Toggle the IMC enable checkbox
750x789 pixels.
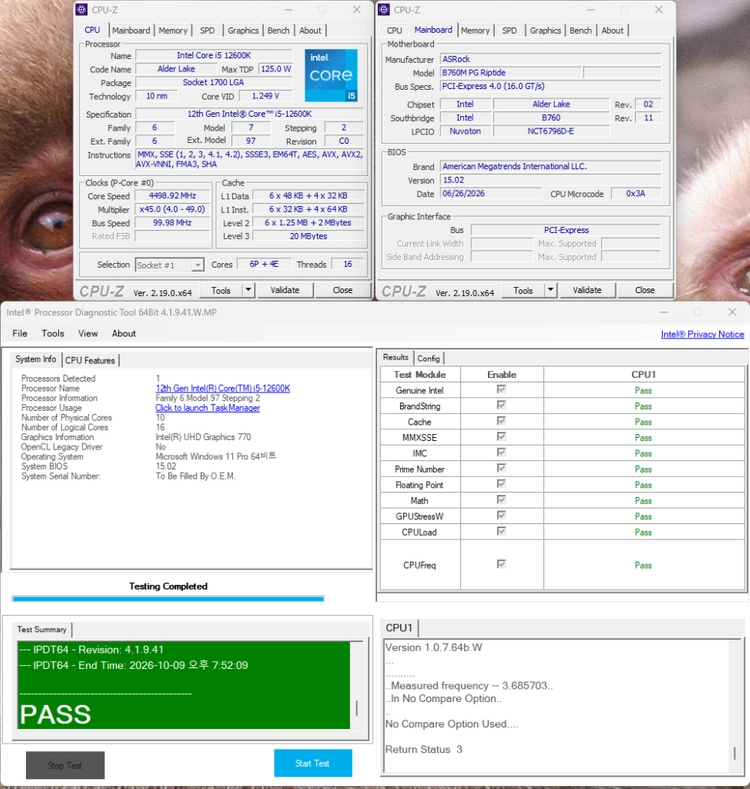point(501,452)
